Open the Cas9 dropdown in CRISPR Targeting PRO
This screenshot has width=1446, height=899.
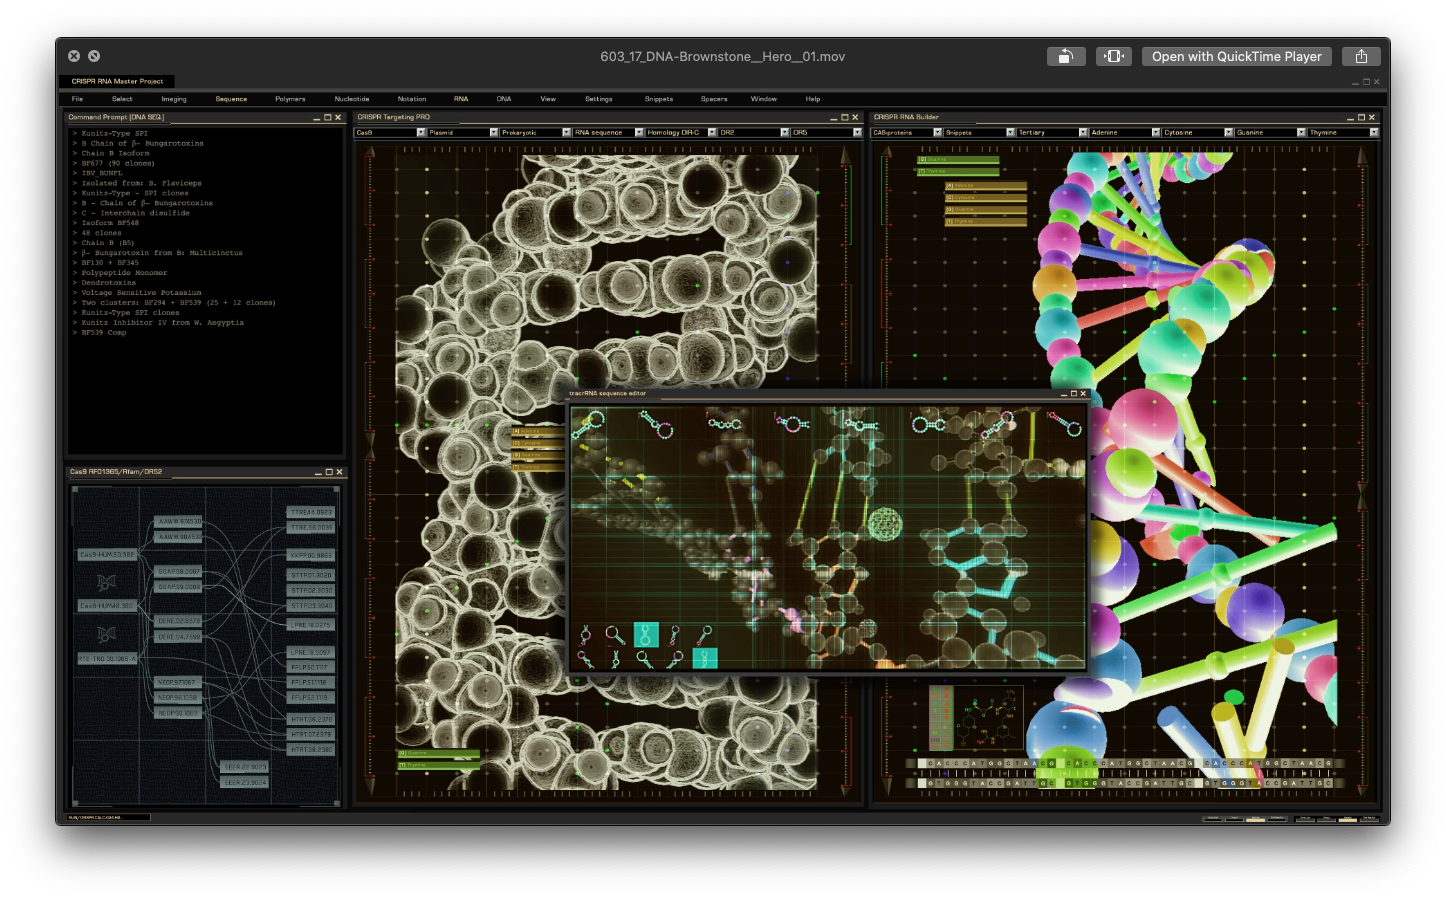391,132
